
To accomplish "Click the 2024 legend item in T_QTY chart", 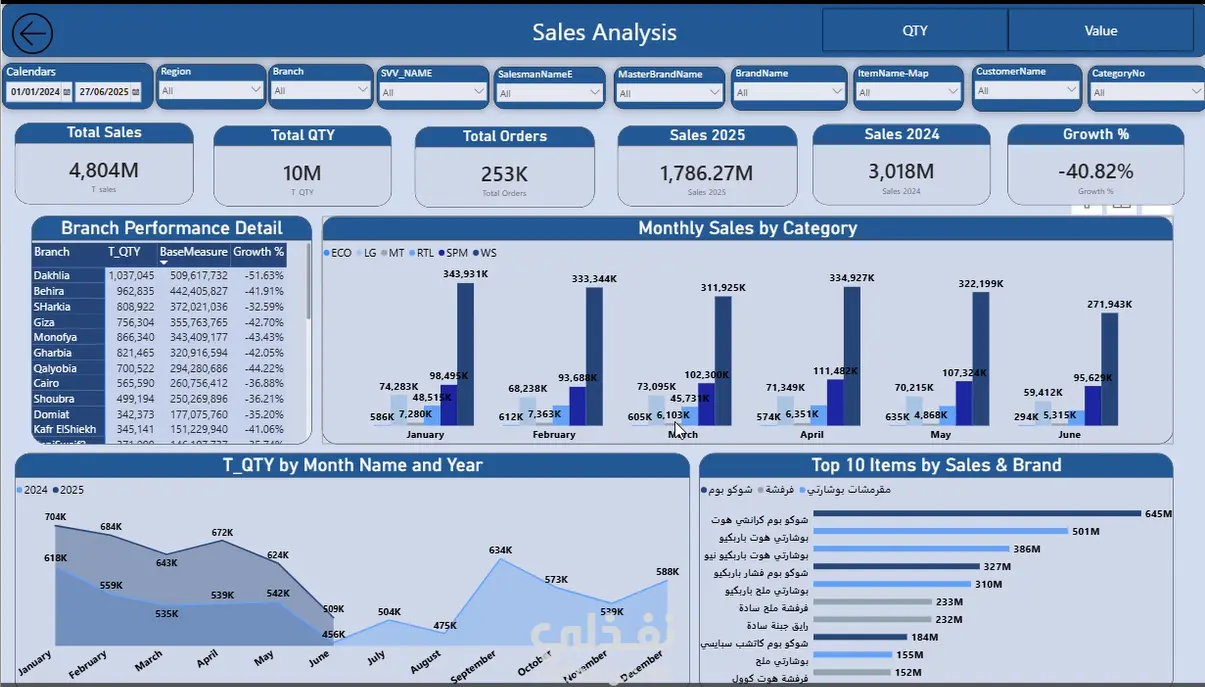I will point(32,490).
